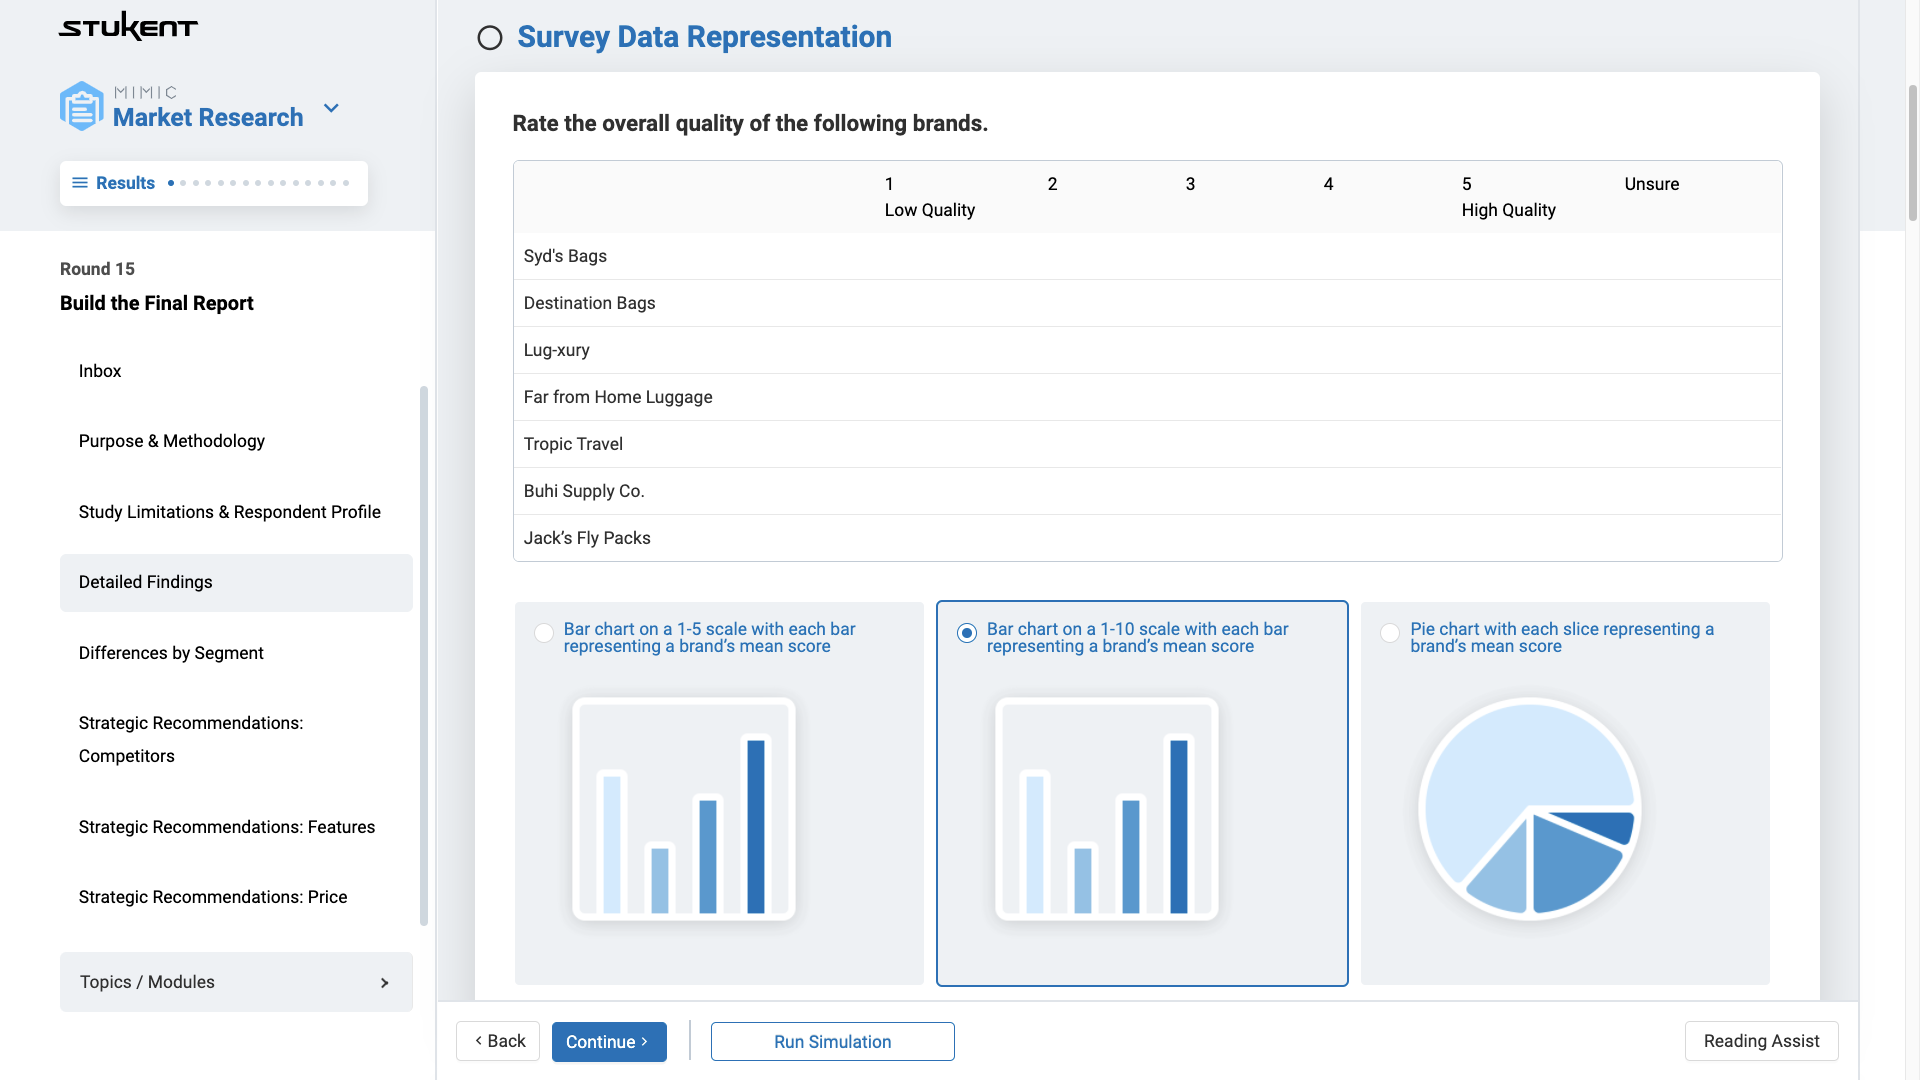Click the Stukent logo icon
The height and width of the screenshot is (1080, 1920).
(x=128, y=25)
